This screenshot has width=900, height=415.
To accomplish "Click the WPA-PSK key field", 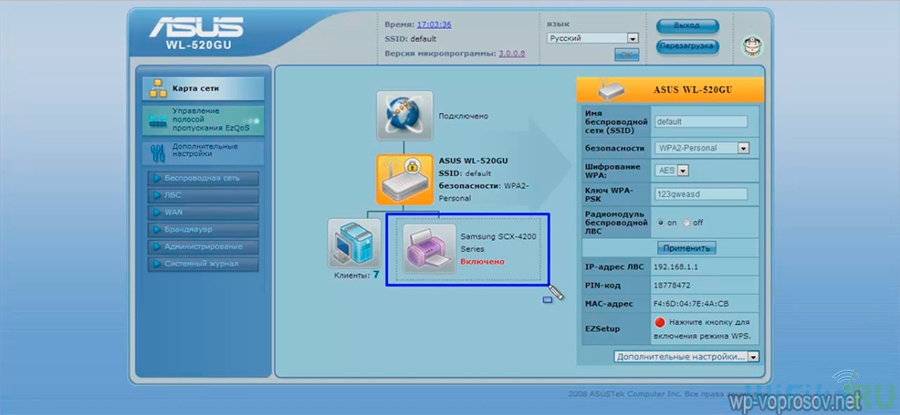I will [x=701, y=194].
